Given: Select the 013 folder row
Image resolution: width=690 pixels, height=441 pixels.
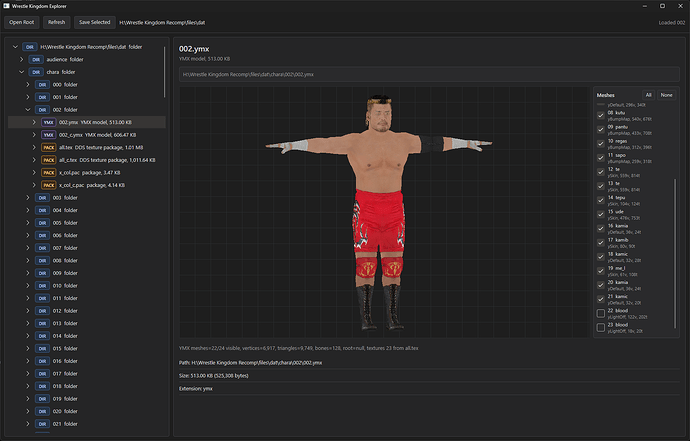Looking at the screenshot, I should tap(87, 323).
